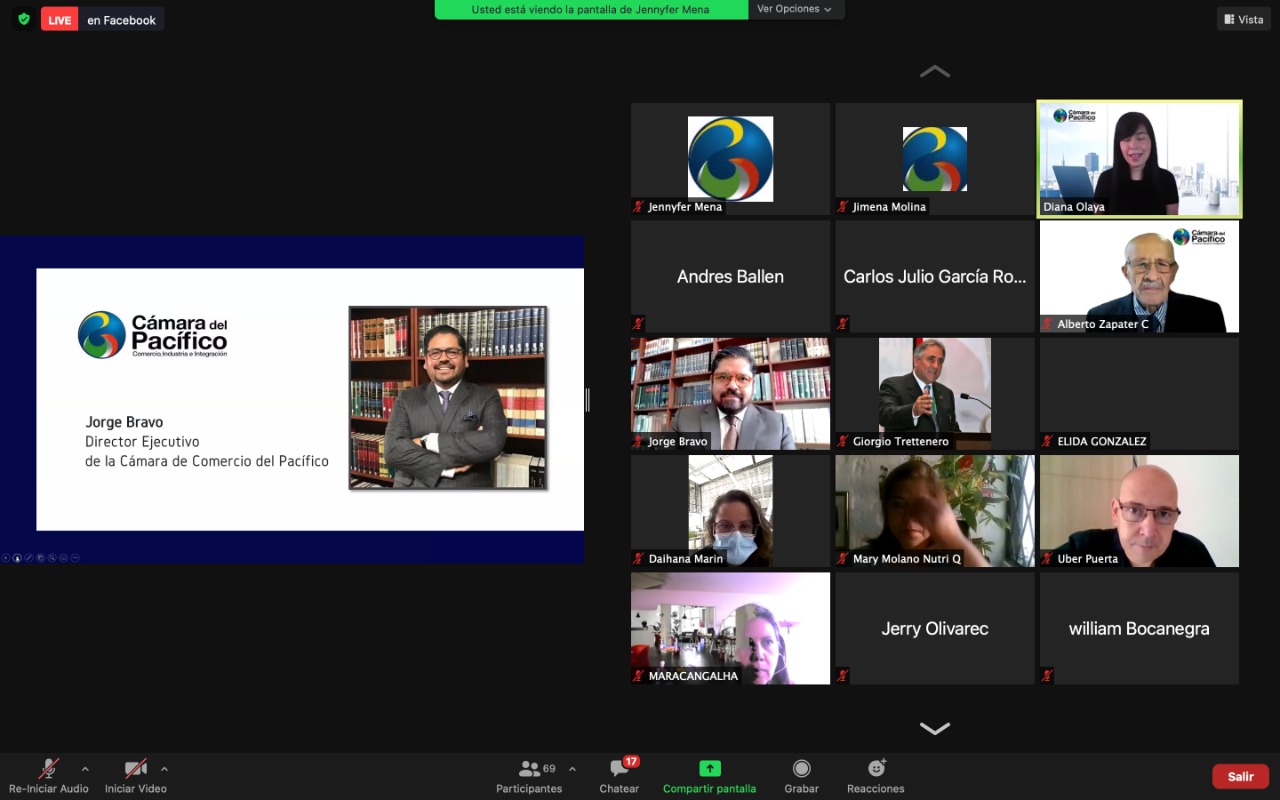Click muted mic icon on Andres Ballen tile
Screen dimensions: 1280x800
[638, 324]
